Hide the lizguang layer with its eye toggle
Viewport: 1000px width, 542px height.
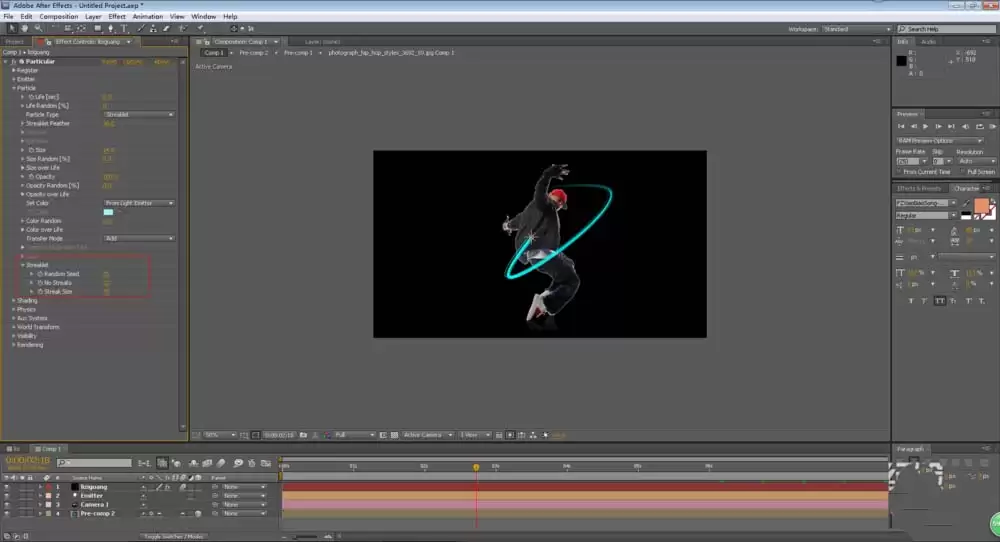point(7,487)
